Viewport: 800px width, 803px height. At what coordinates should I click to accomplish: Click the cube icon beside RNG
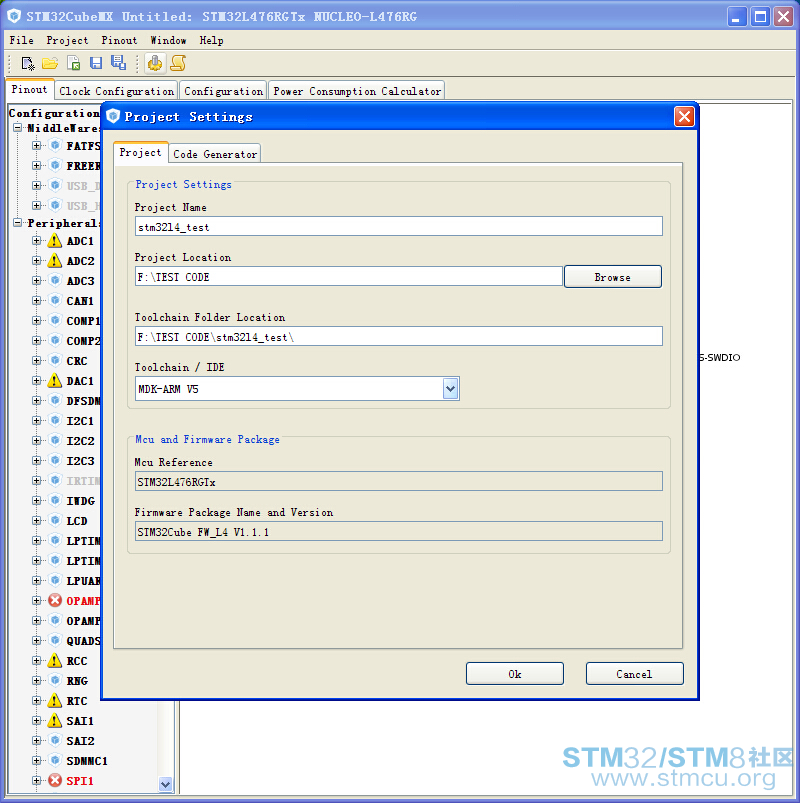[55, 680]
